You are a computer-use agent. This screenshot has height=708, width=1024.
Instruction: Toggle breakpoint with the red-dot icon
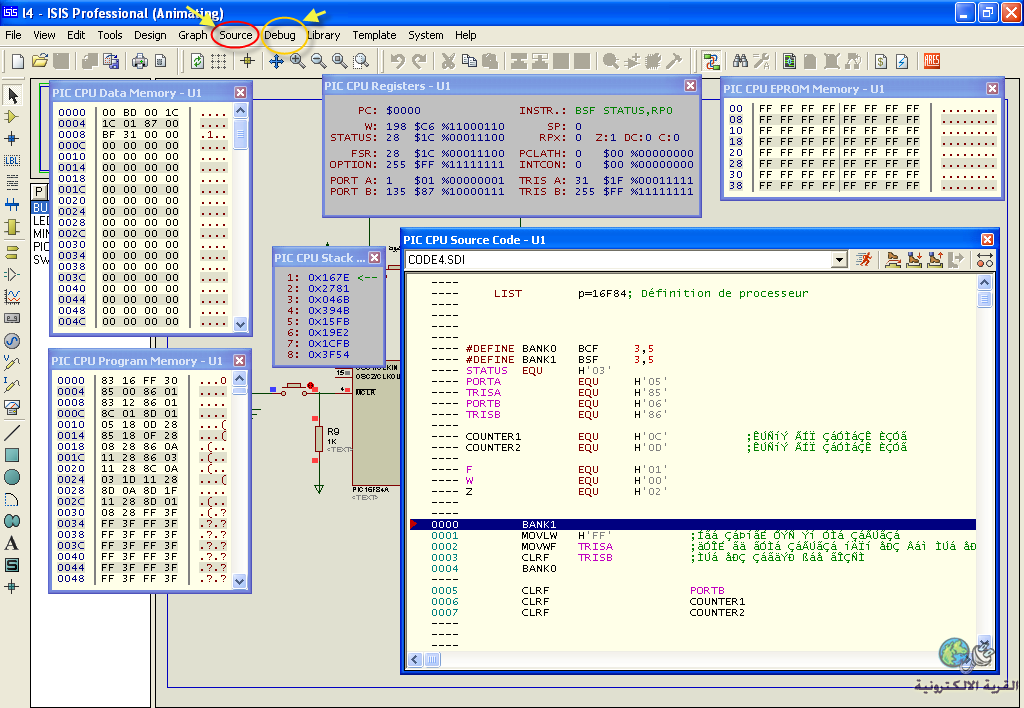985,260
